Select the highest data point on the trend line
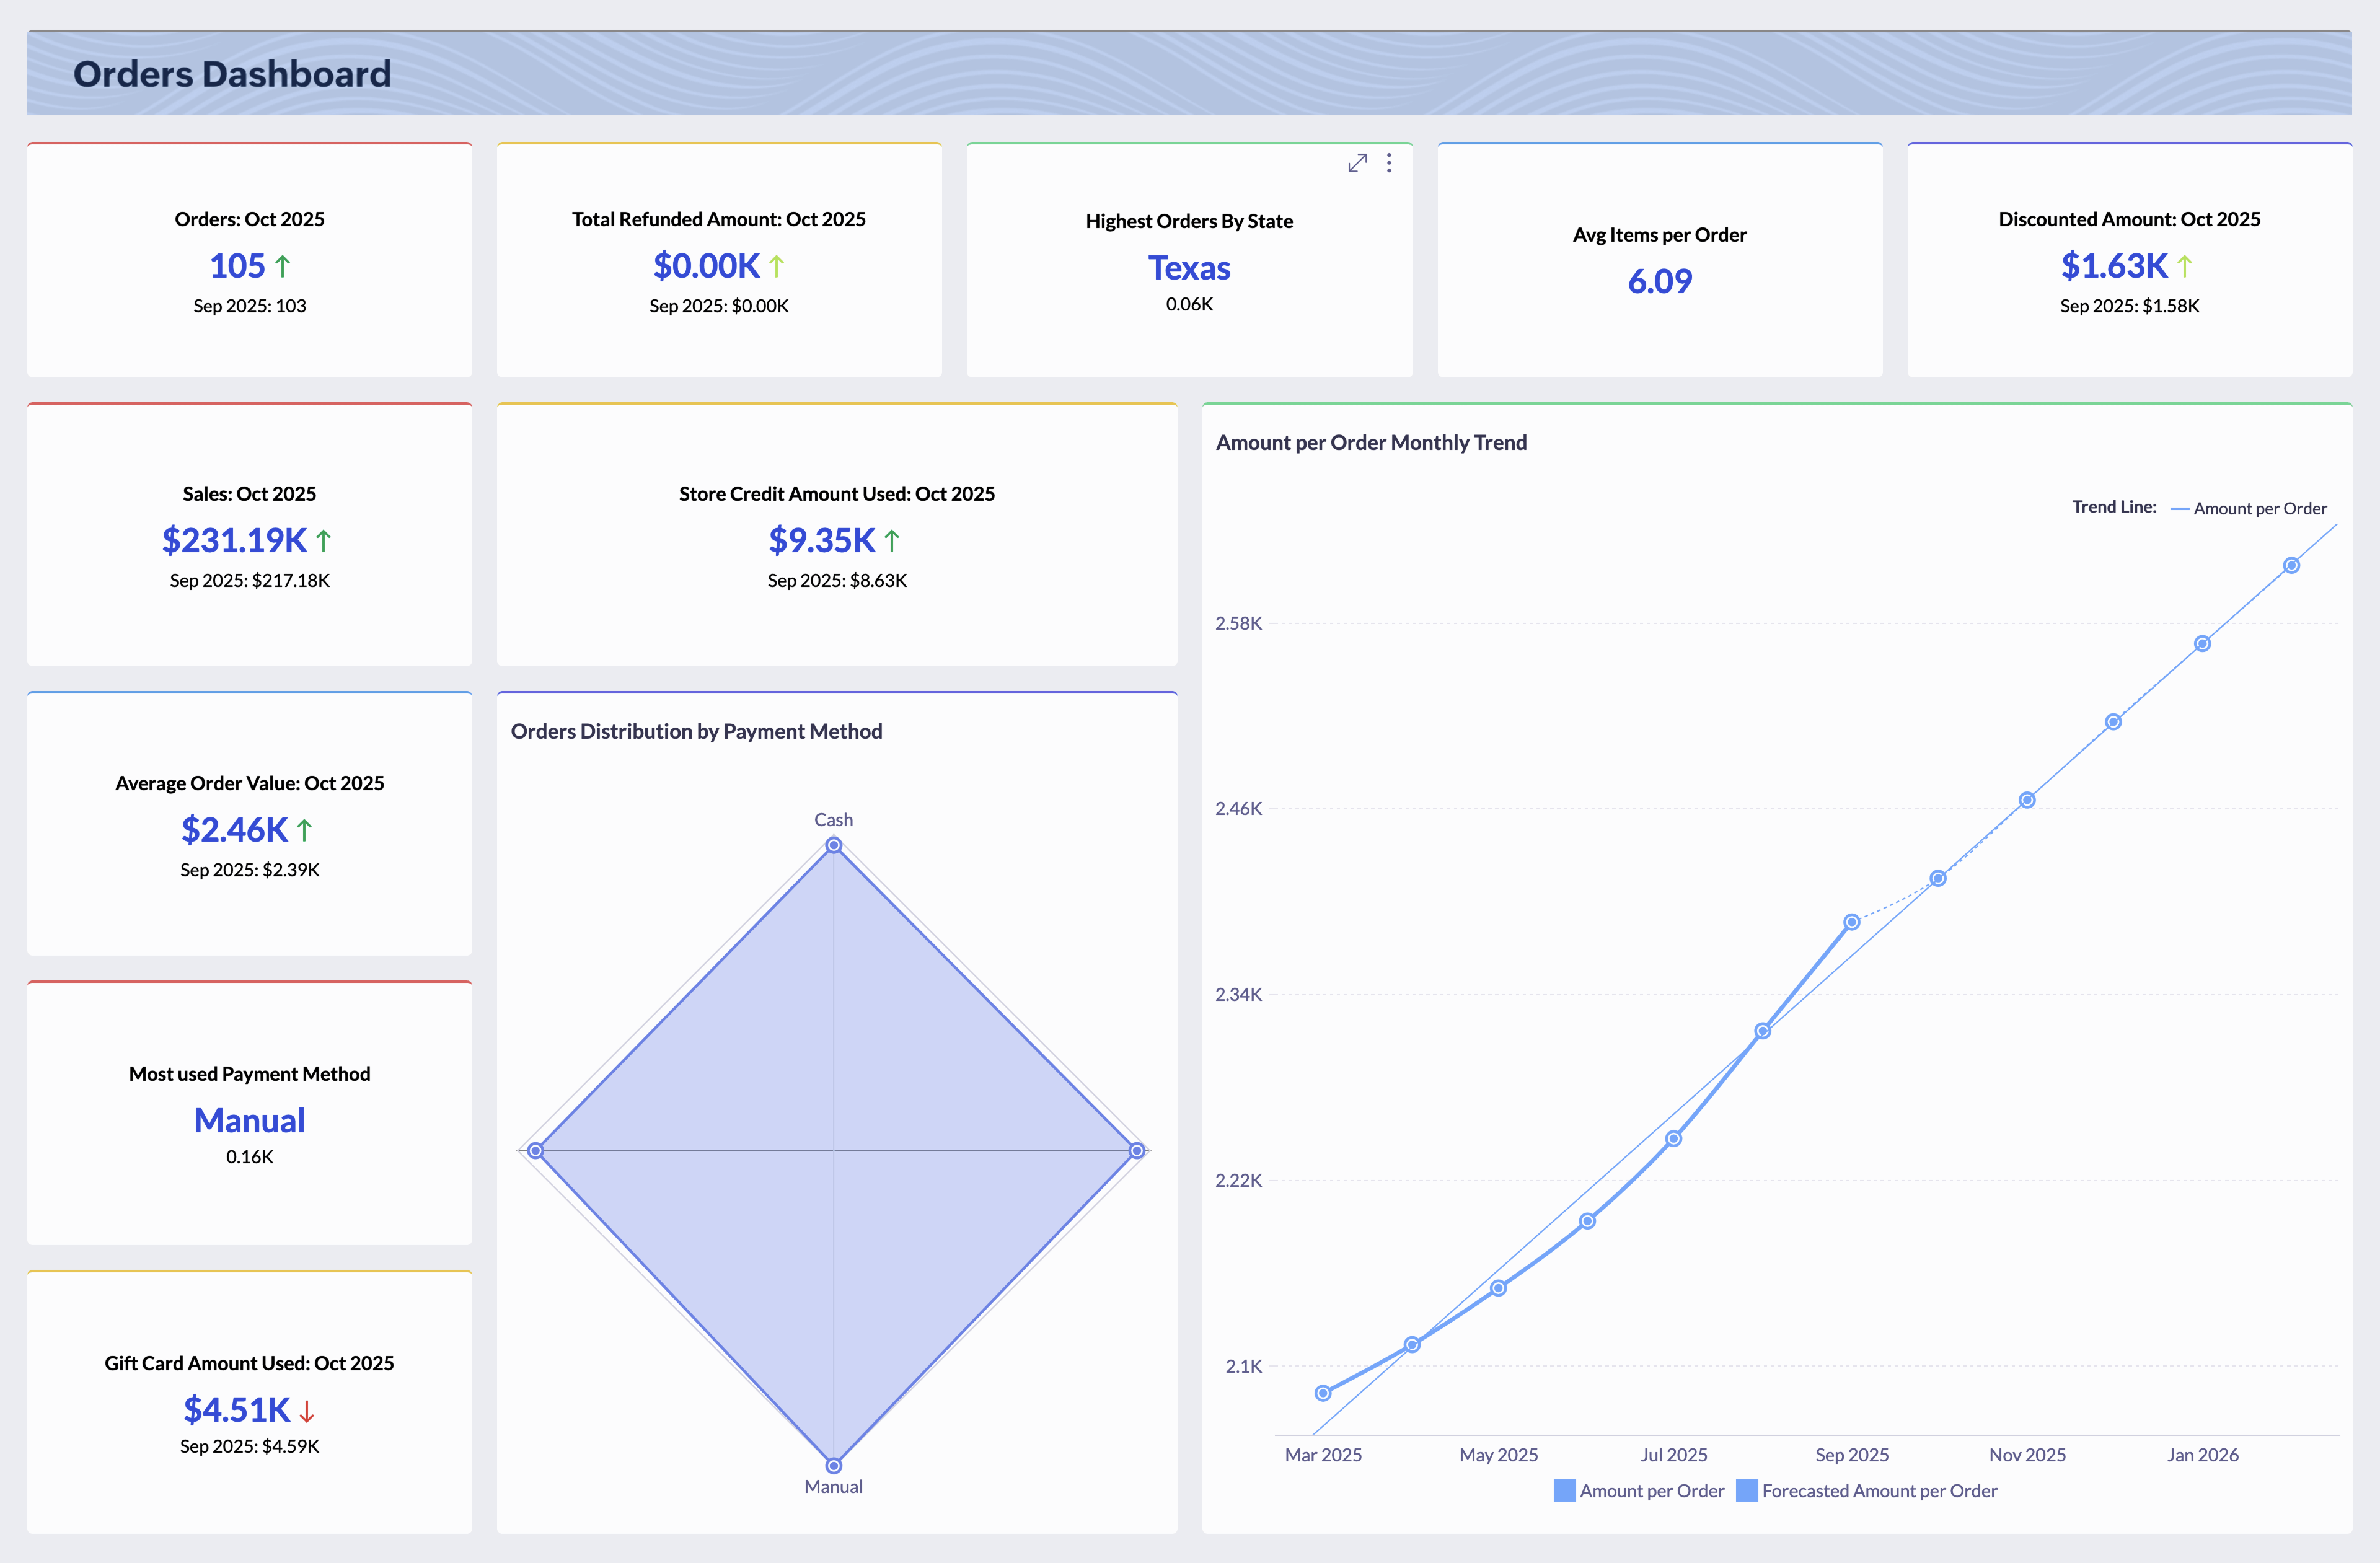The image size is (2380, 1563). [2291, 564]
